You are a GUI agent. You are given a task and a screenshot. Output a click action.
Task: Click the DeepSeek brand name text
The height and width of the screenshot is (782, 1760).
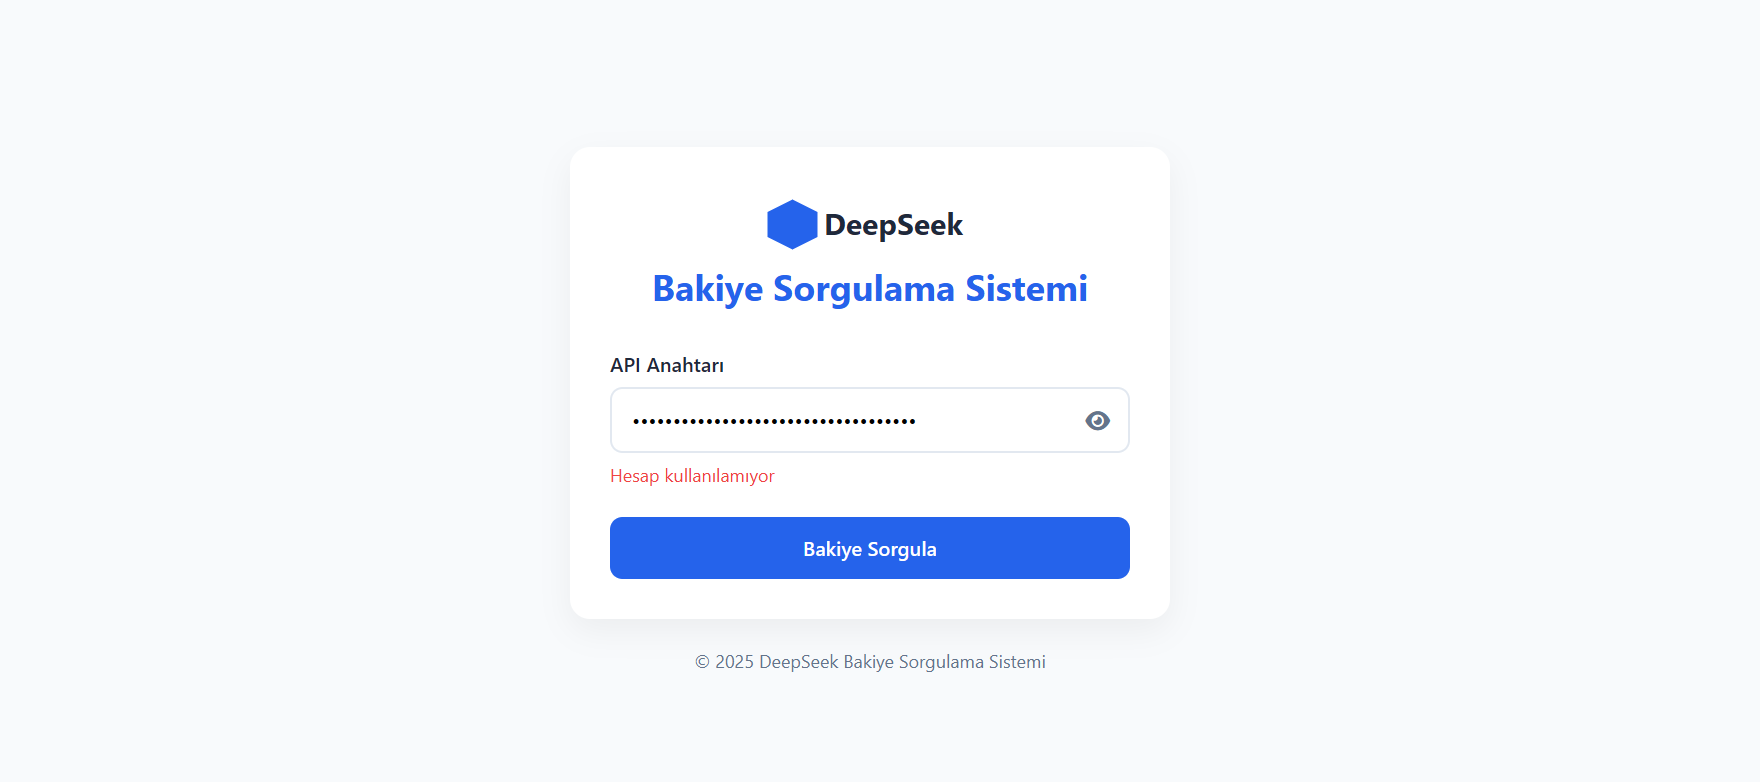click(894, 225)
